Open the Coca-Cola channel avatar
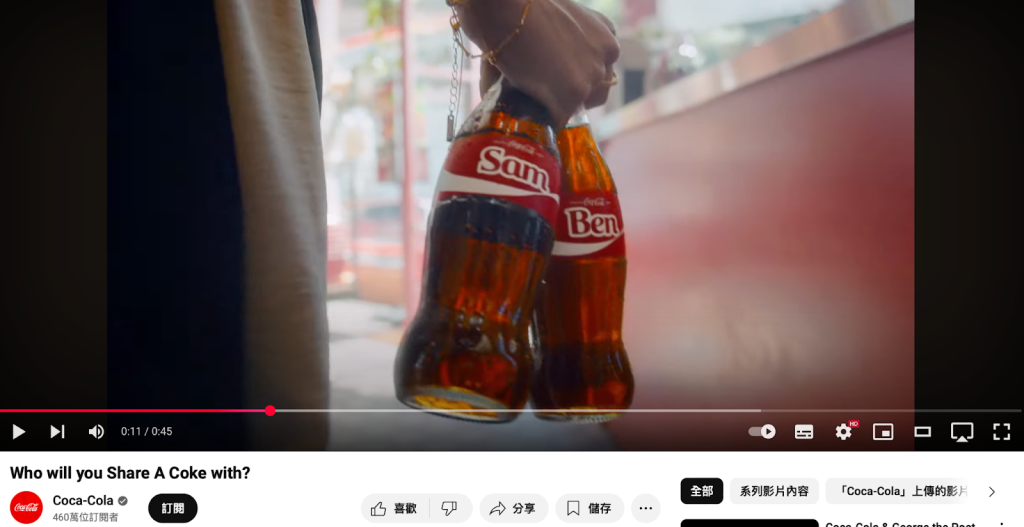Image resolution: width=1024 pixels, height=527 pixels. (x=26, y=507)
